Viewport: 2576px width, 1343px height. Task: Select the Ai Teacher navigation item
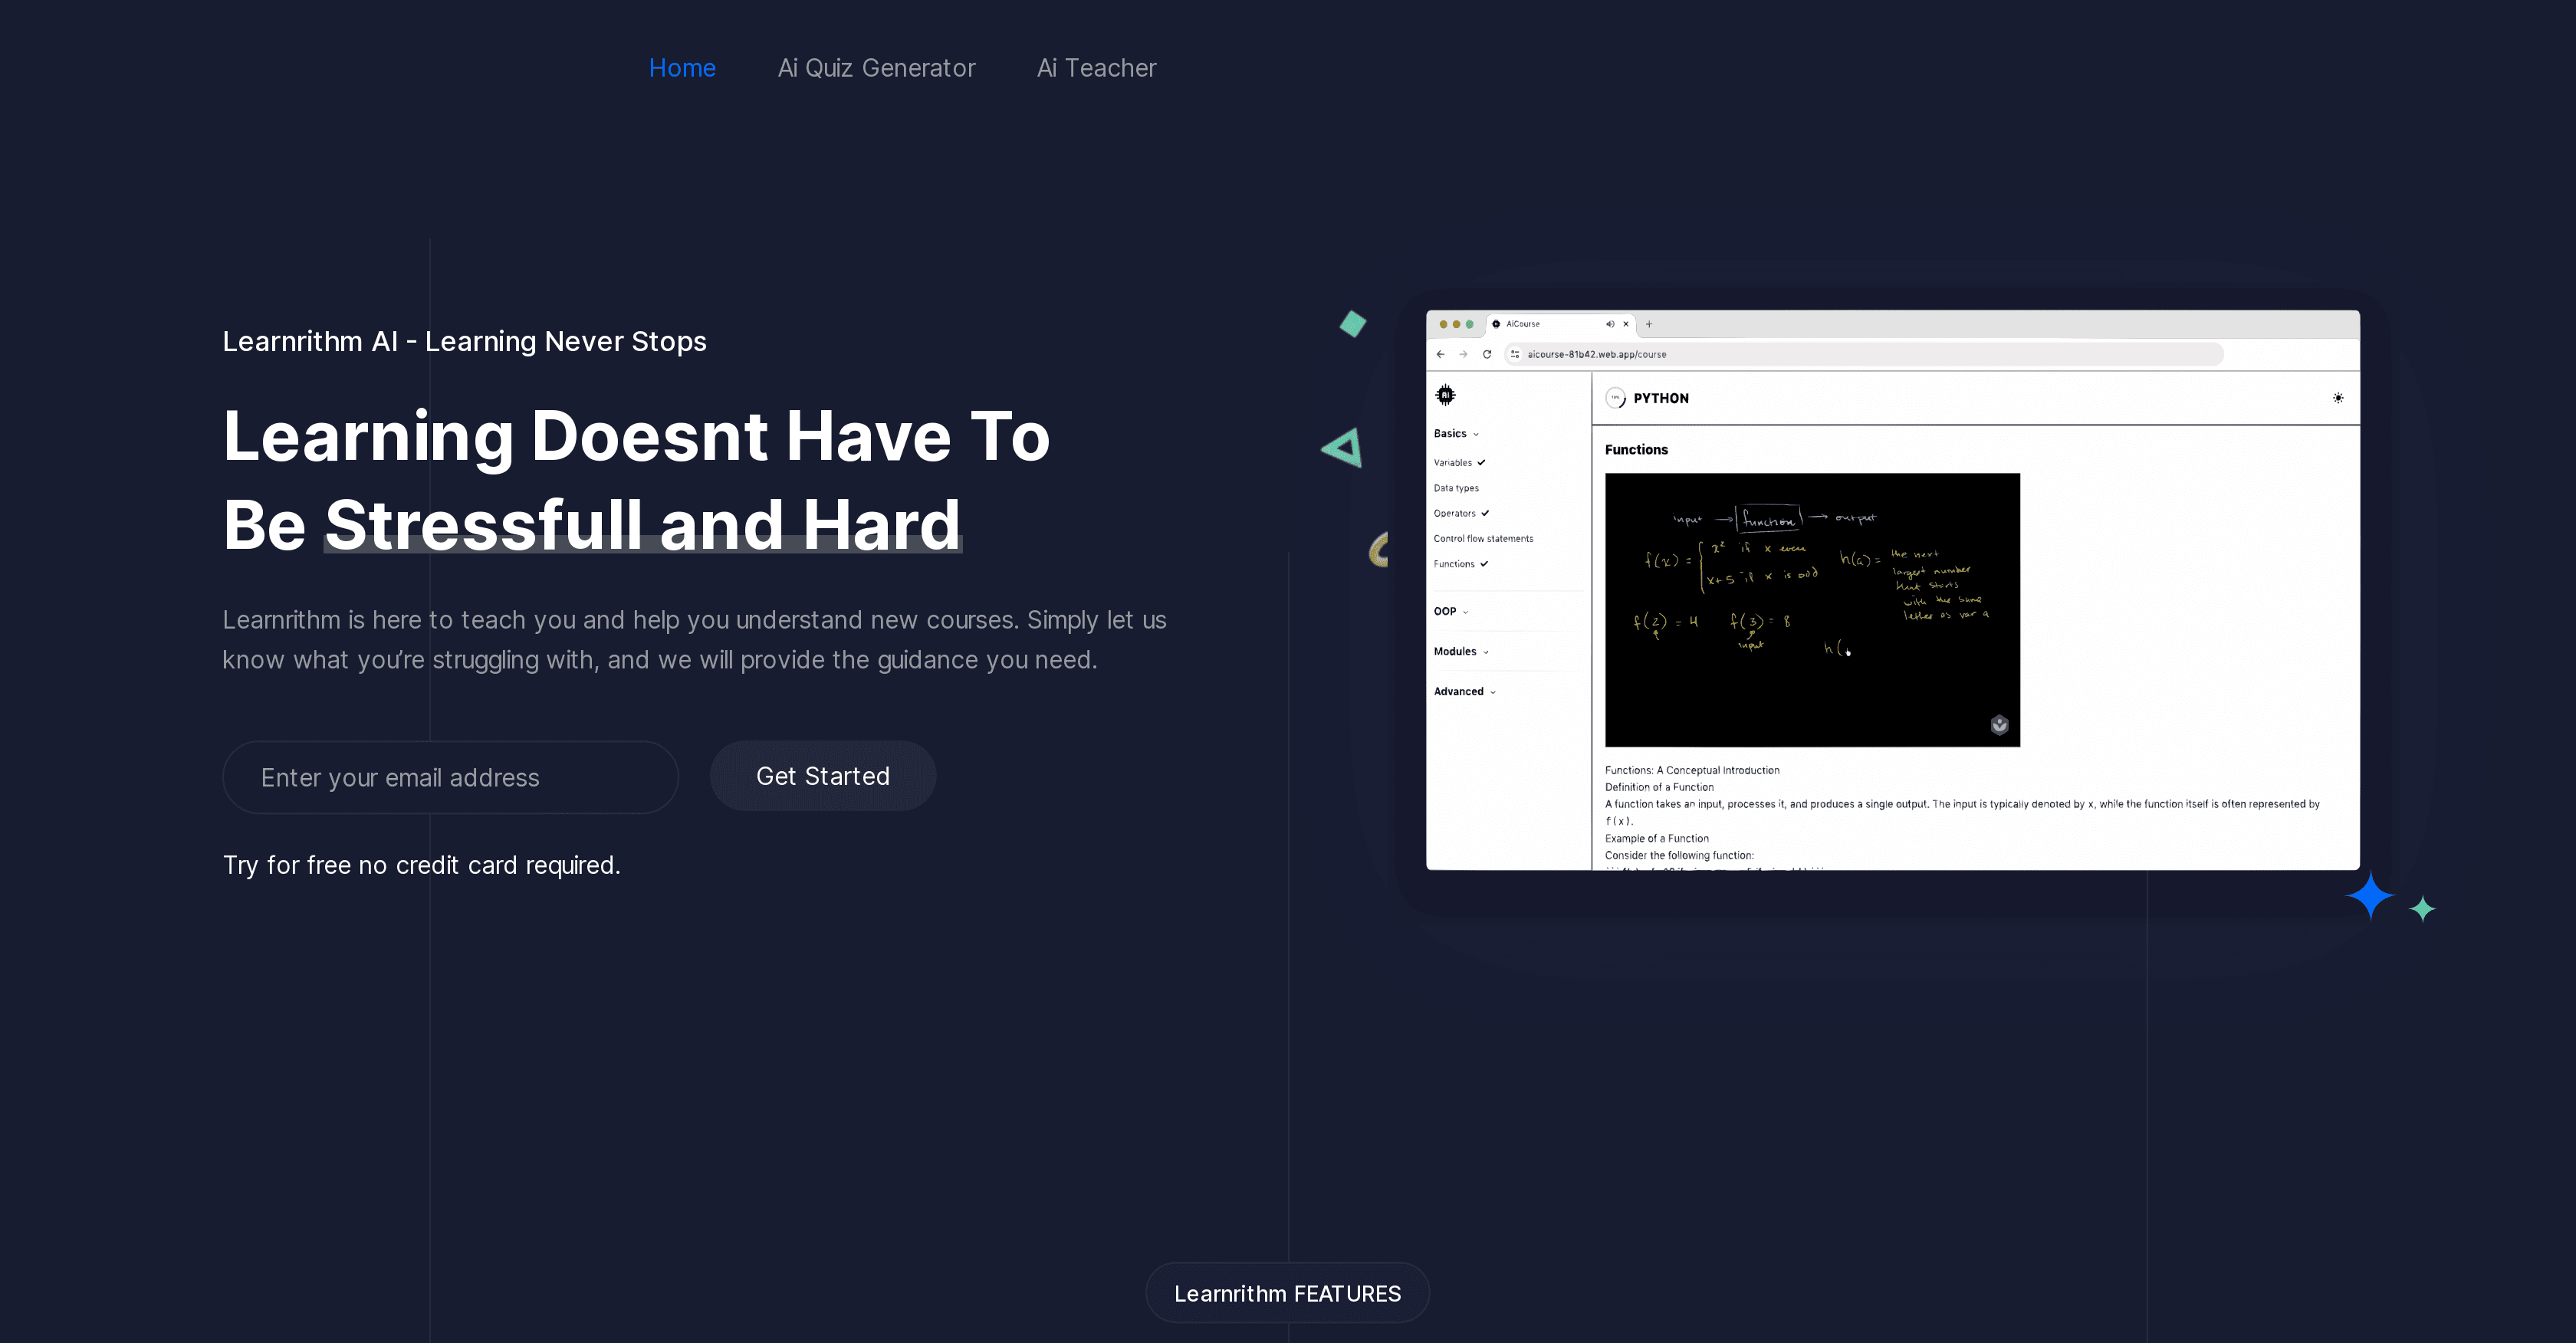click(1096, 67)
